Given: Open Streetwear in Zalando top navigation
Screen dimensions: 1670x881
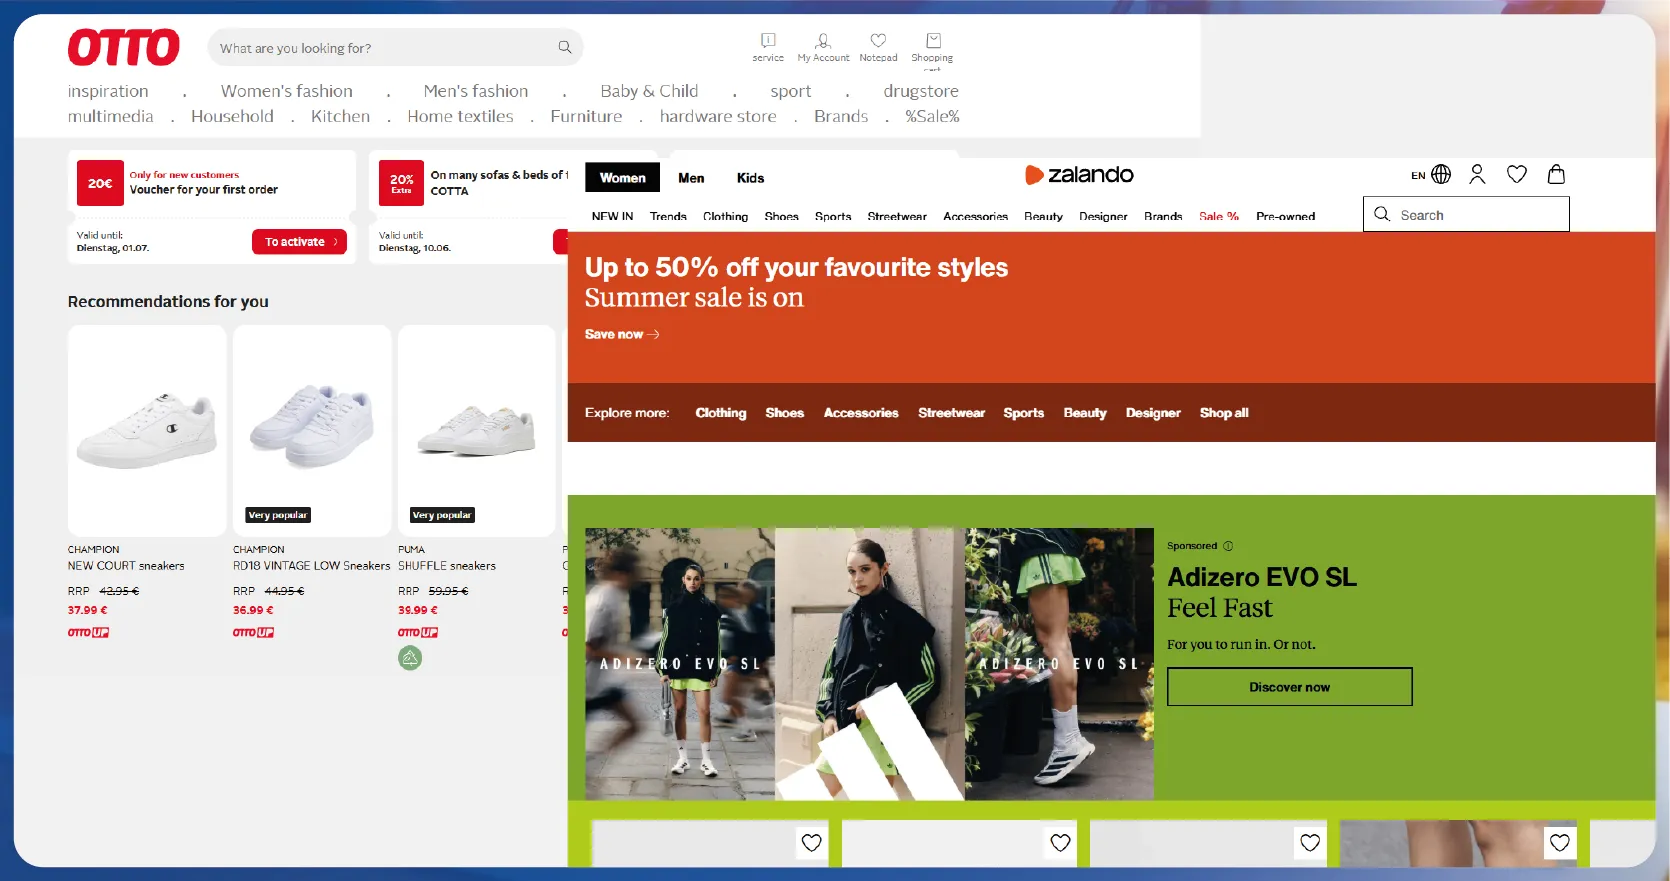Looking at the screenshot, I should pyautogui.click(x=897, y=216).
